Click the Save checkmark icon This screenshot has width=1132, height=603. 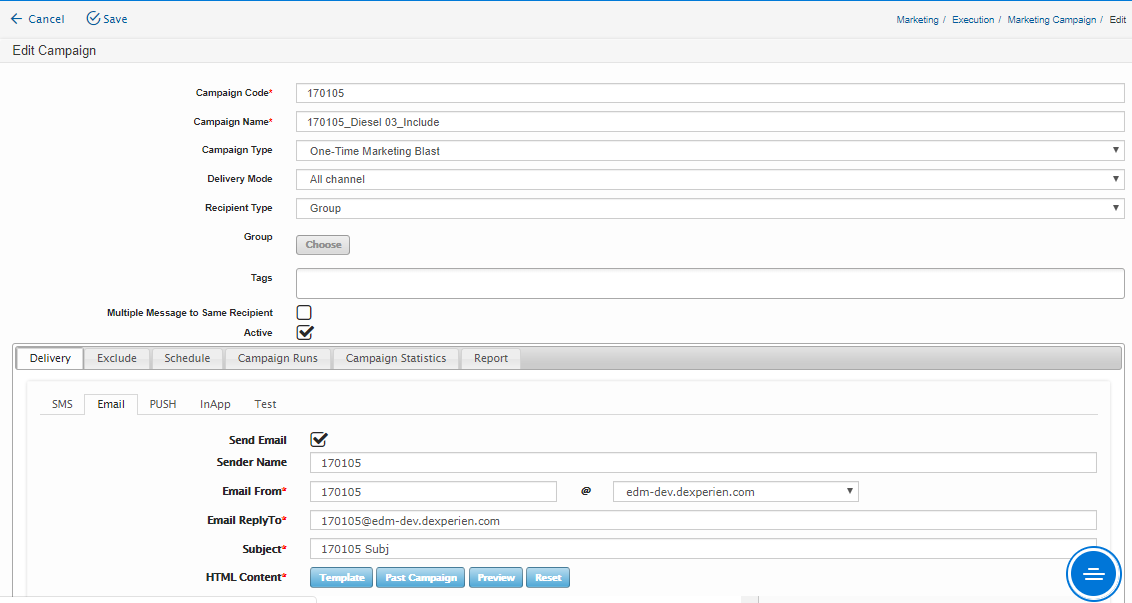93,19
